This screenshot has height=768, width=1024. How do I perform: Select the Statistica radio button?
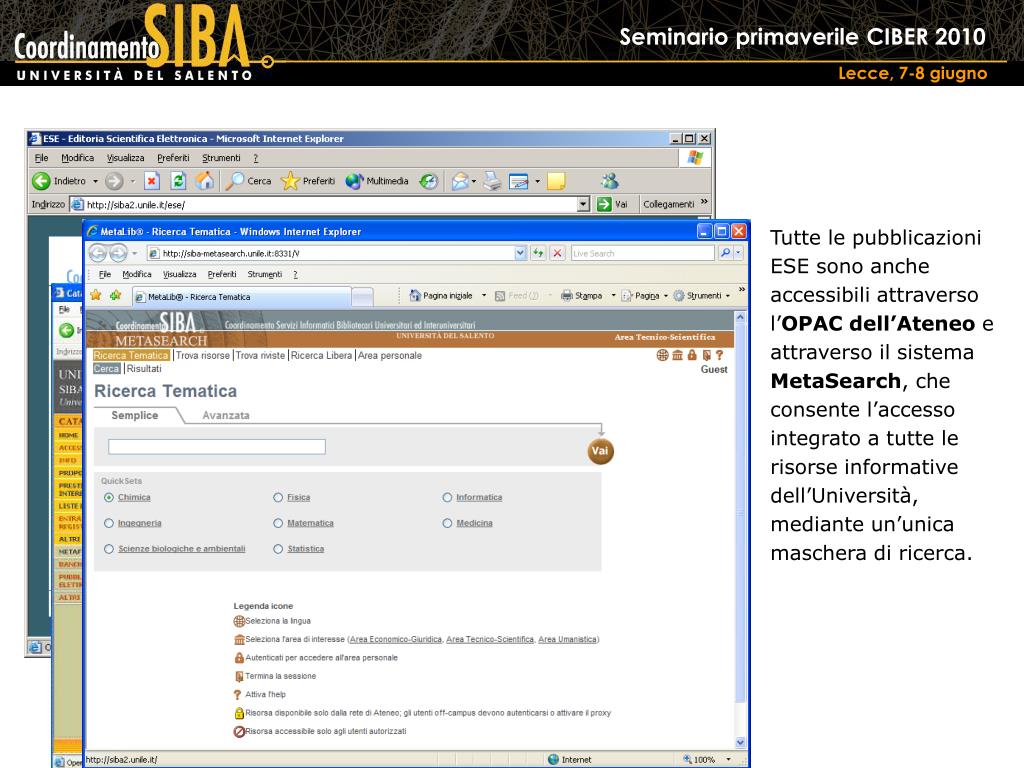coord(278,549)
